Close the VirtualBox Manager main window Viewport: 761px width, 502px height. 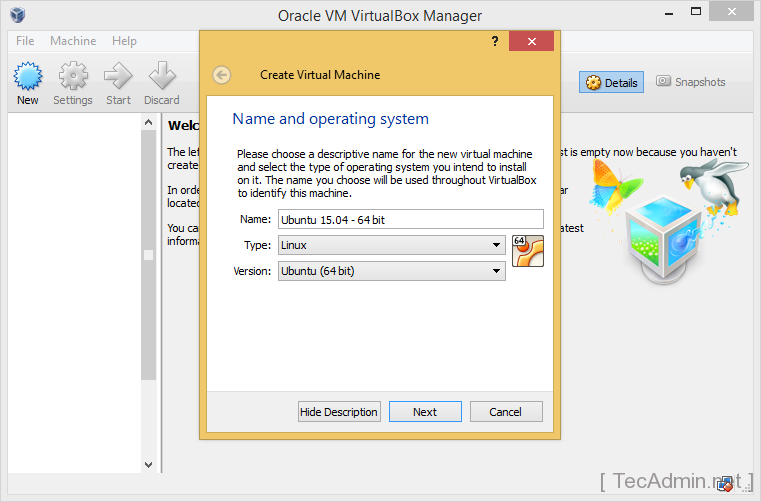[x=731, y=12]
